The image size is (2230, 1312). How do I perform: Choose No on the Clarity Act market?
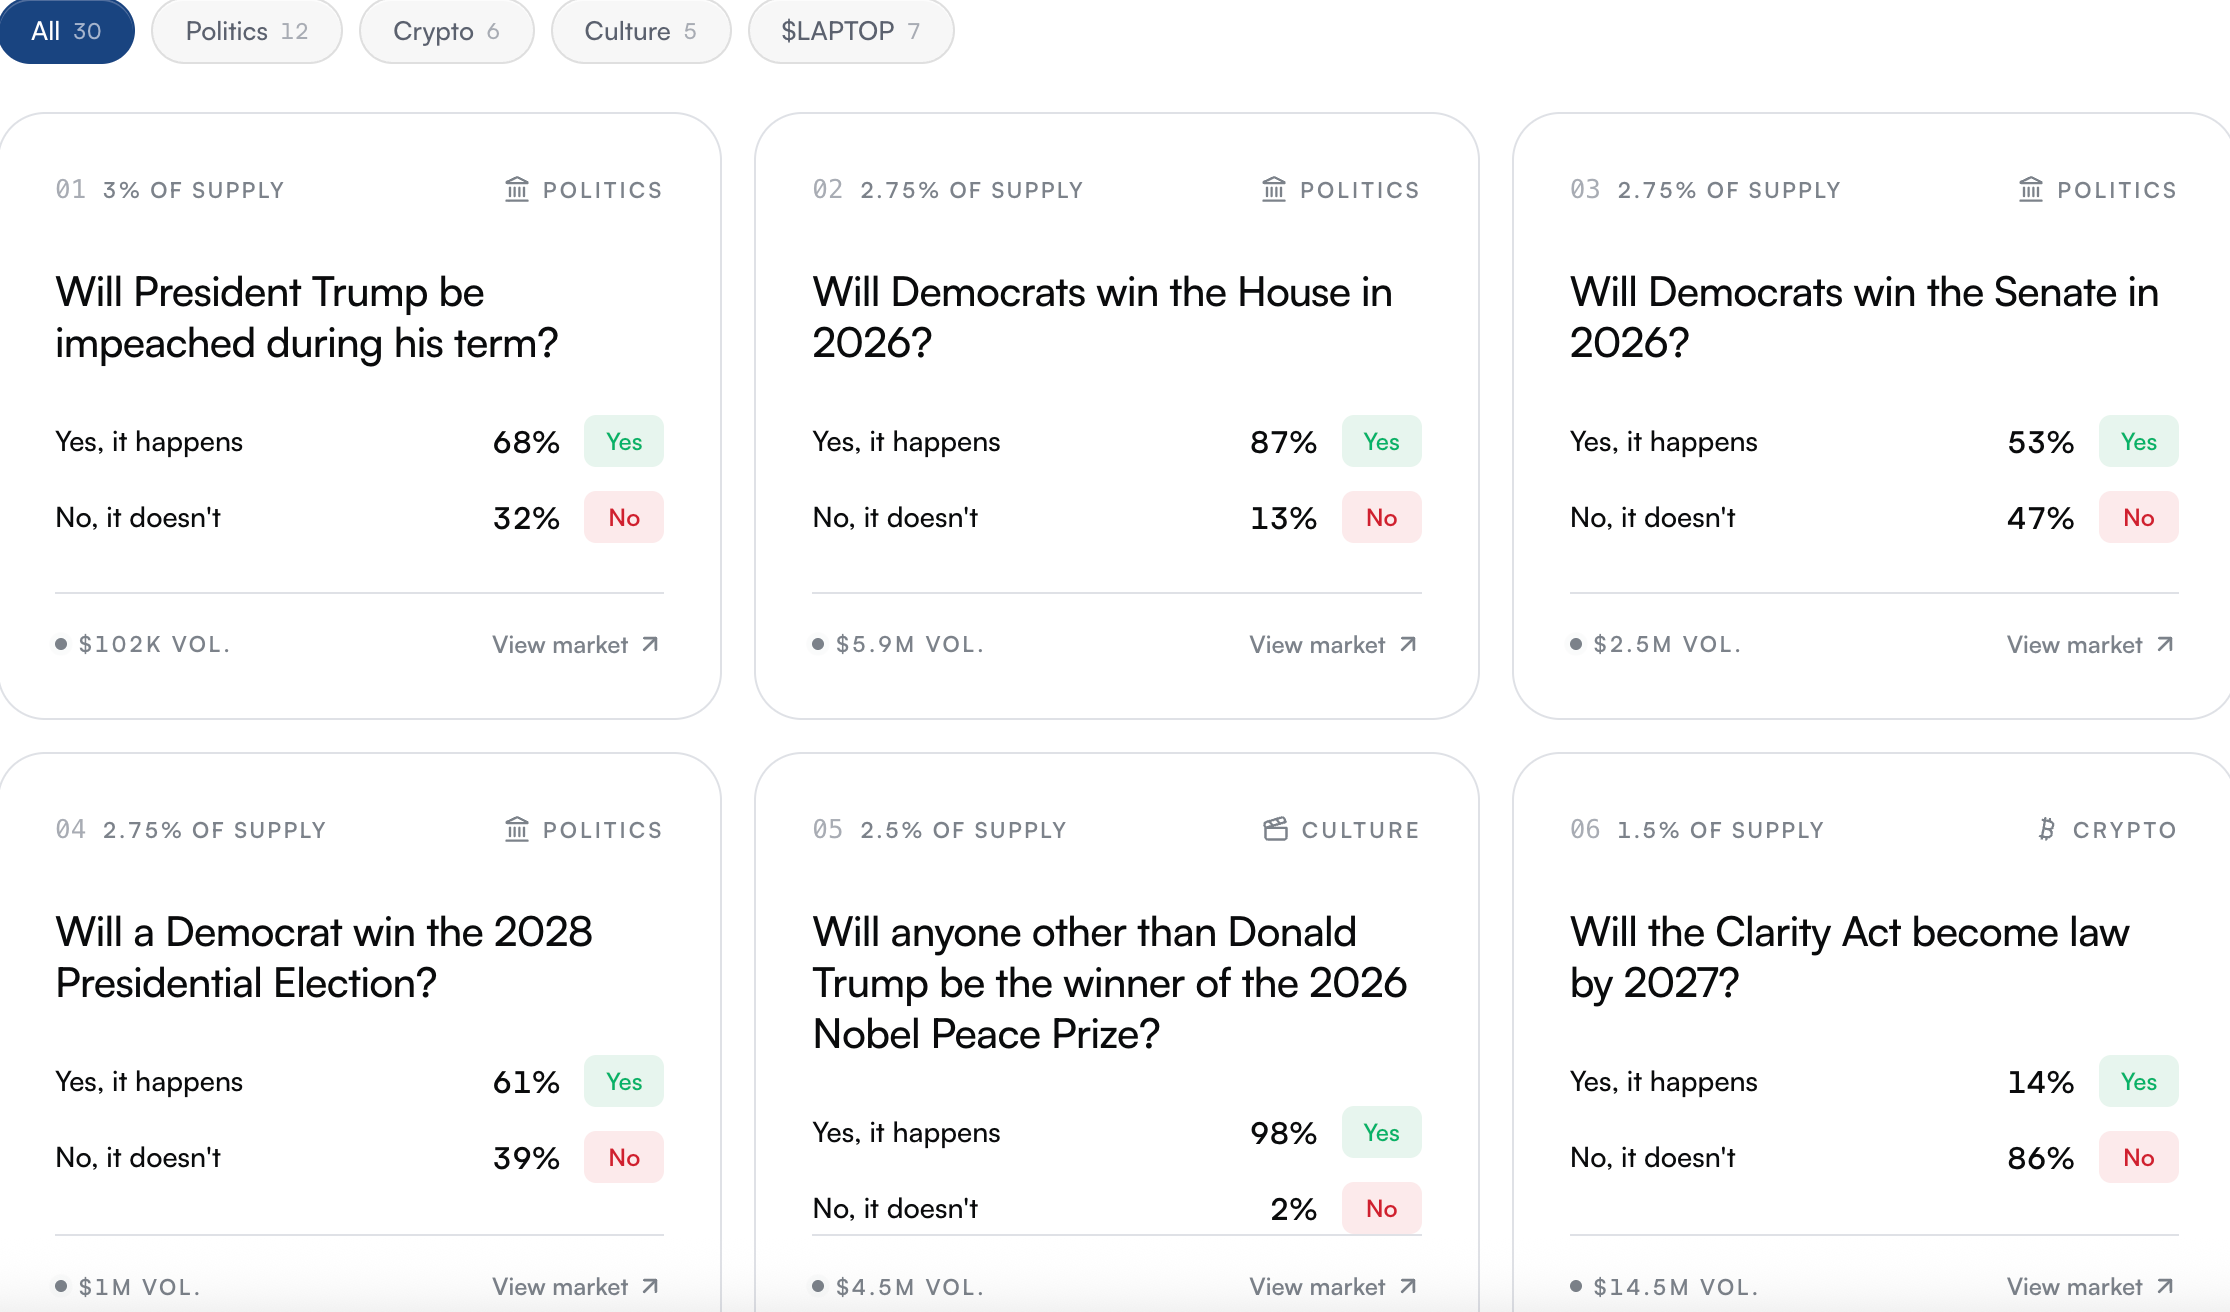[x=2138, y=1157]
